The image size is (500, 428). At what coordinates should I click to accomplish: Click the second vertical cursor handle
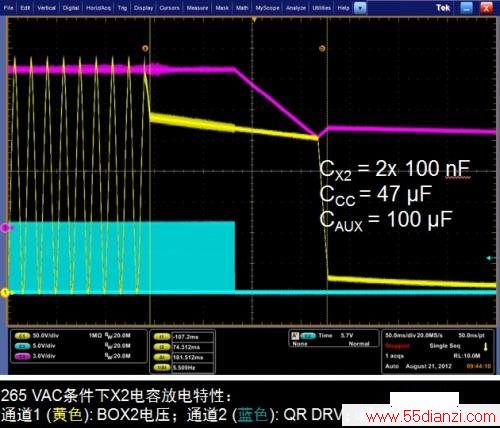pyautogui.click(x=322, y=49)
